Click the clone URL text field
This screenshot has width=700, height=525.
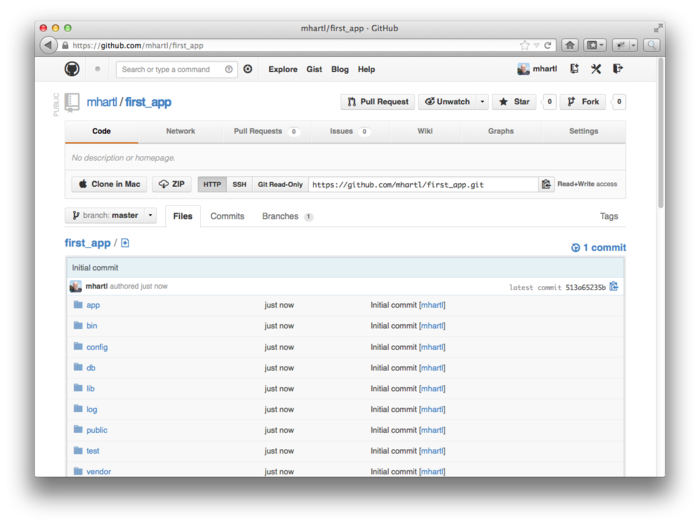click(x=423, y=184)
